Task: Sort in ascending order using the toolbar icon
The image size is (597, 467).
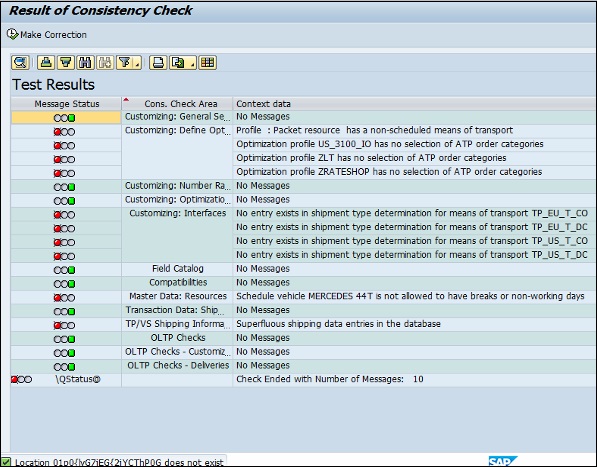Action: coord(46,62)
